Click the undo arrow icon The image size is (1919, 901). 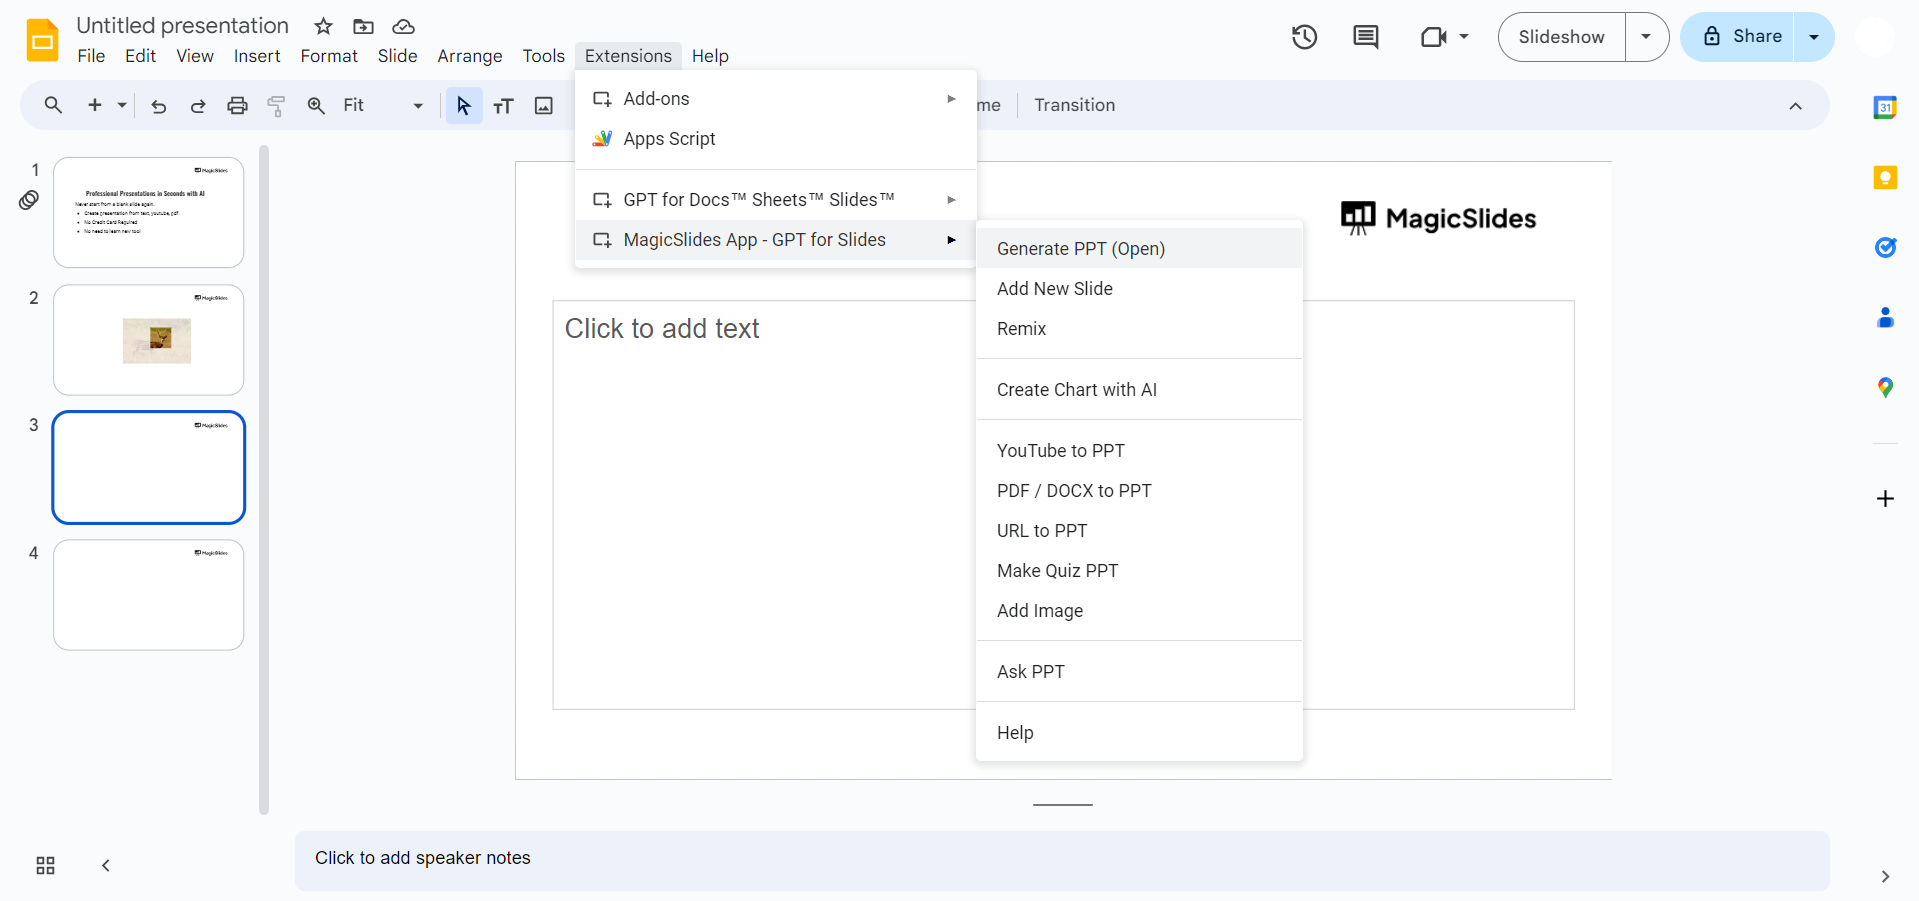pos(158,106)
